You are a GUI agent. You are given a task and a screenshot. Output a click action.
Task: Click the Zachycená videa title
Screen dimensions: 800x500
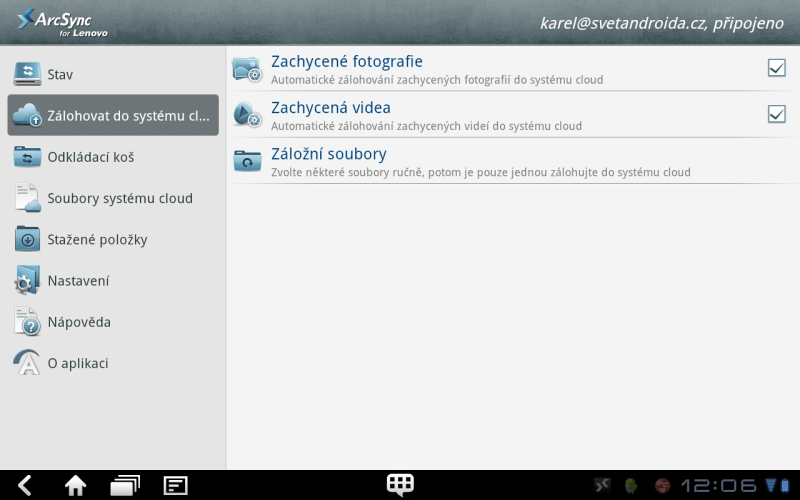[331, 108]
